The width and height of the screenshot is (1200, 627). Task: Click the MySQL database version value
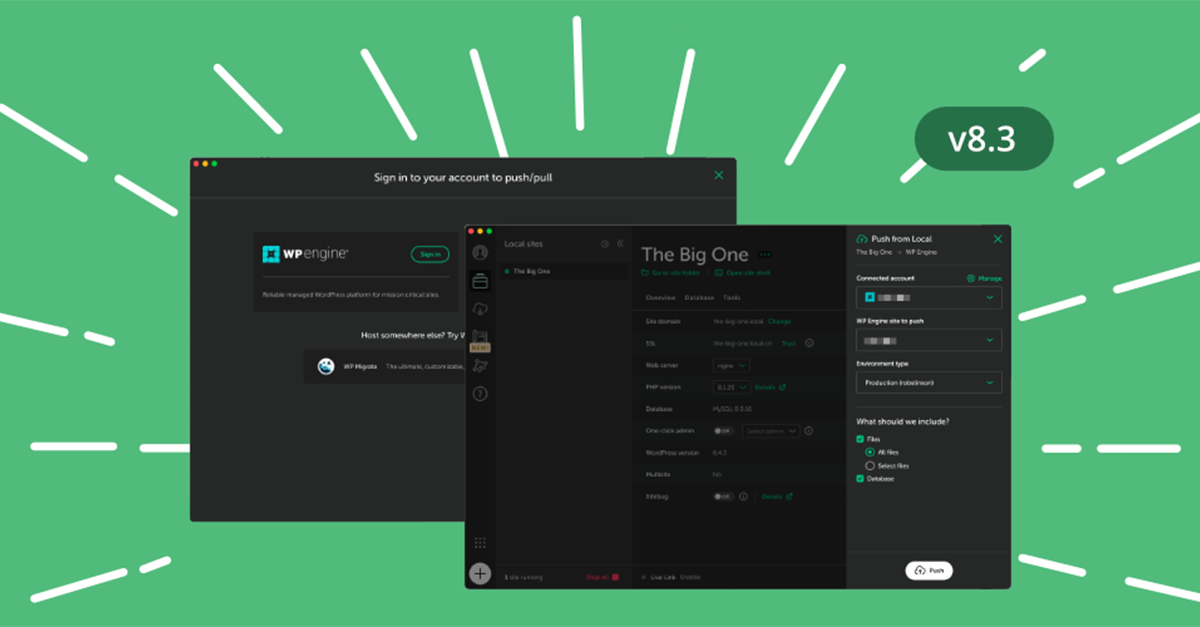click(733, 409)
